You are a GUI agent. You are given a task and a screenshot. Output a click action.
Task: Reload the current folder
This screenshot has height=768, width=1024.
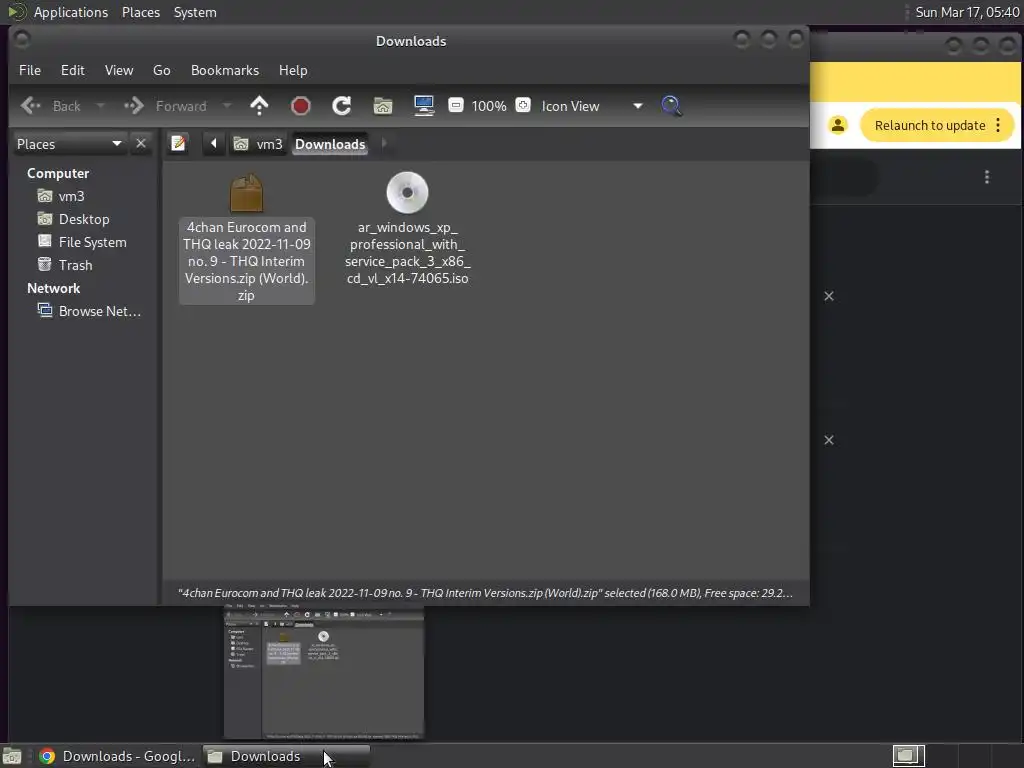coord(342,106)
